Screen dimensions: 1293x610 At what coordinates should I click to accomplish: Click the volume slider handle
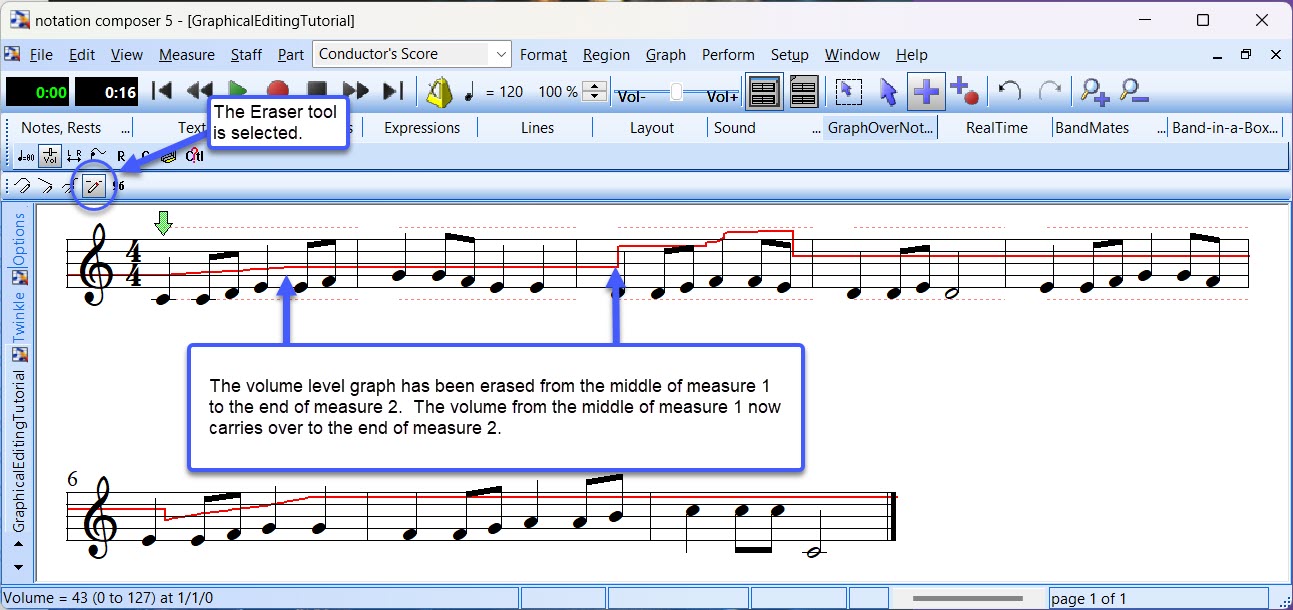[677, 92]
